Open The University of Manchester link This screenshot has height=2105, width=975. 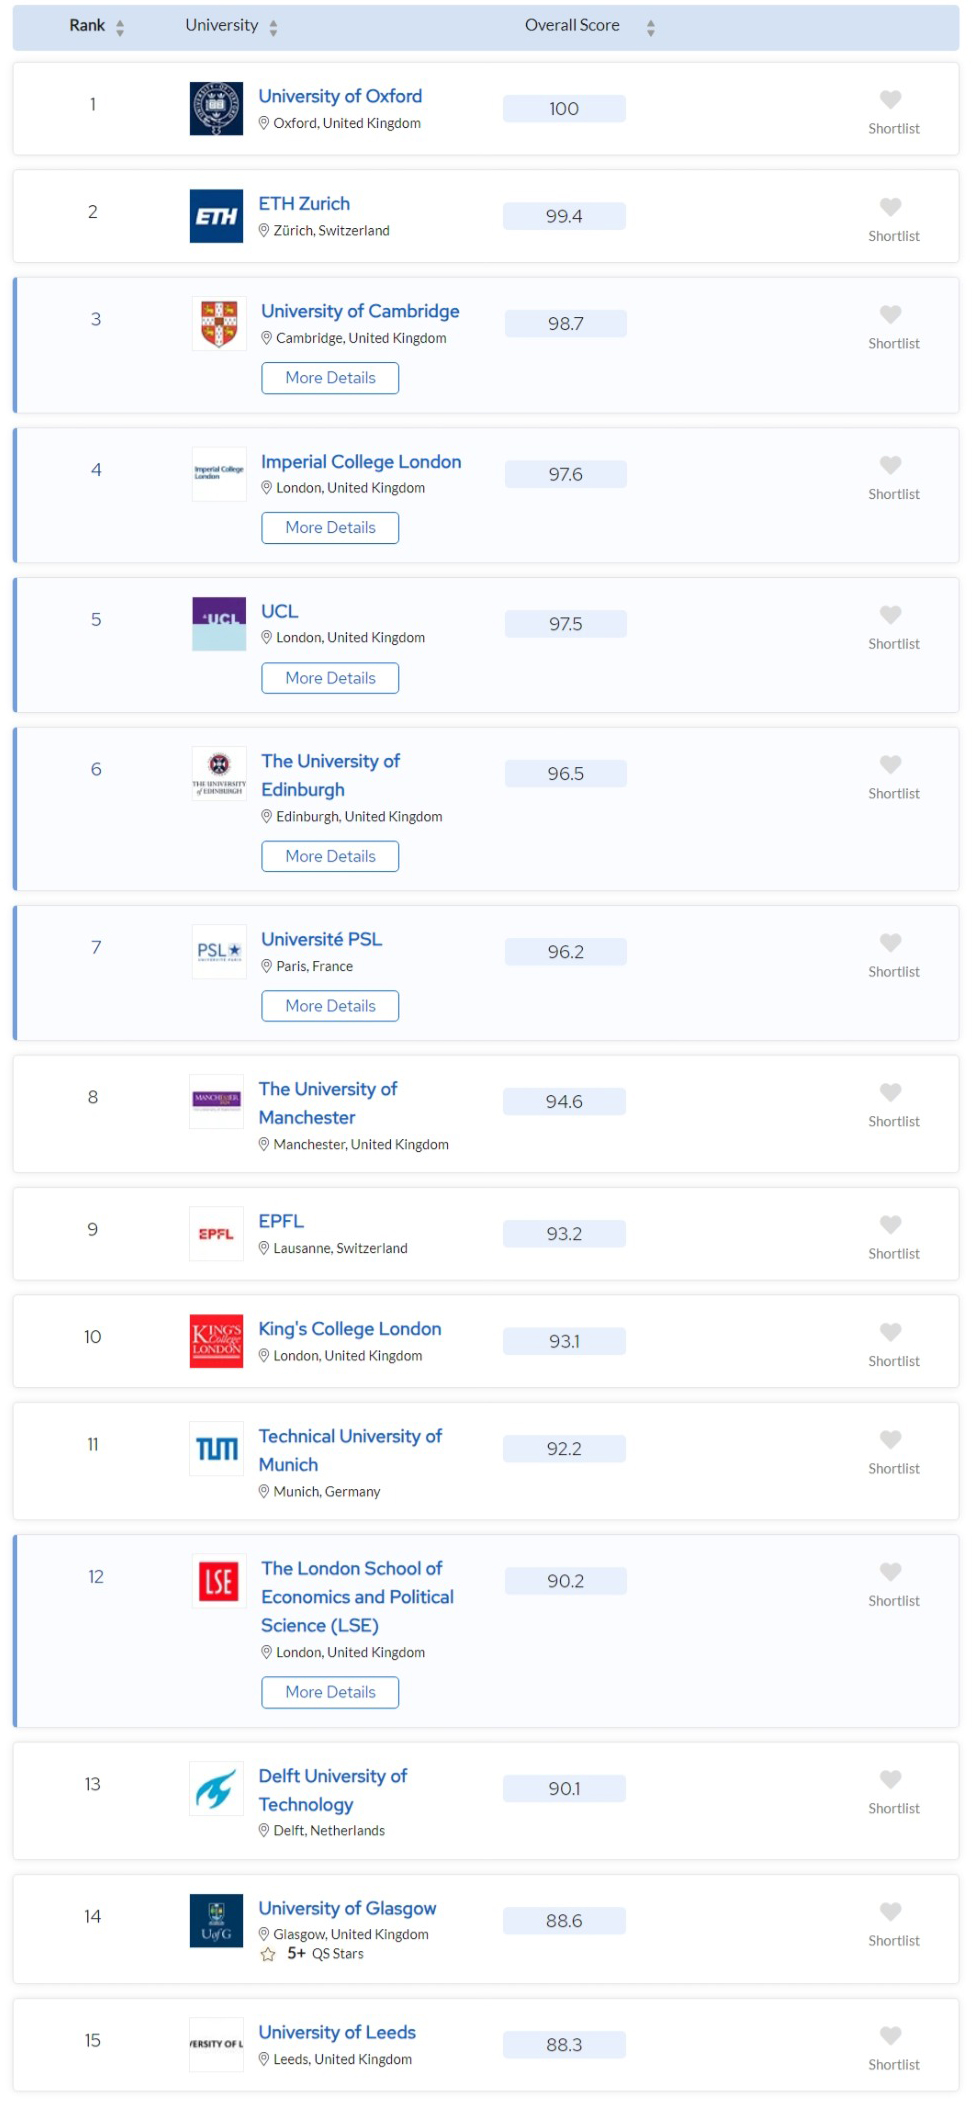(x=327, y=1103)
